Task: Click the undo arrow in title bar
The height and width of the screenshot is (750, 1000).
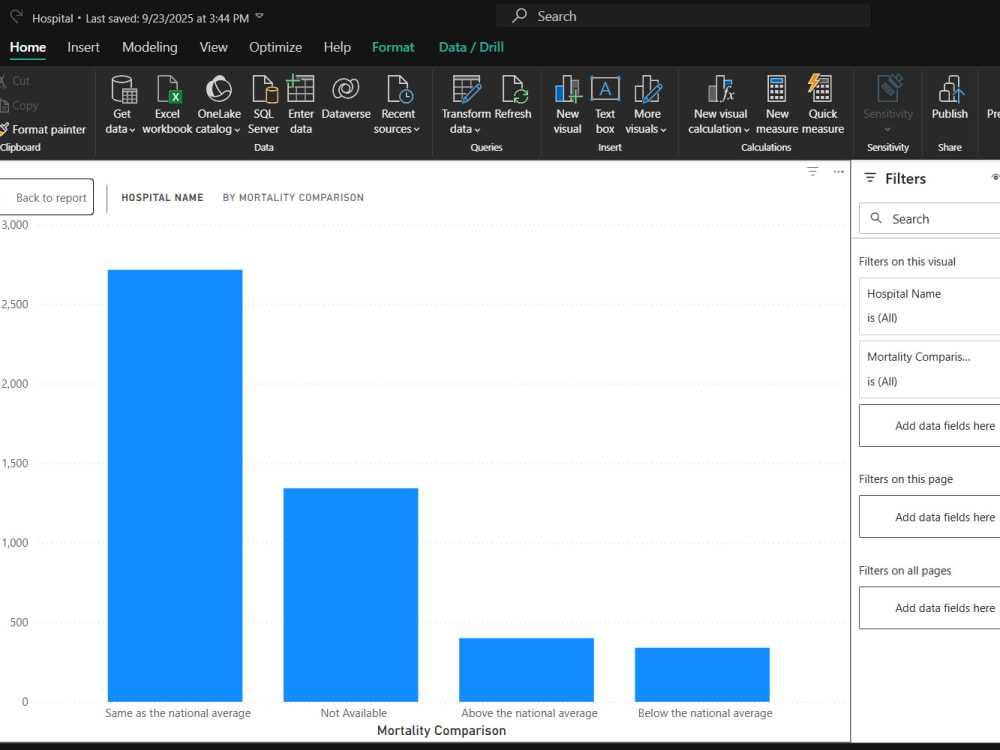Action: point(17,17)
